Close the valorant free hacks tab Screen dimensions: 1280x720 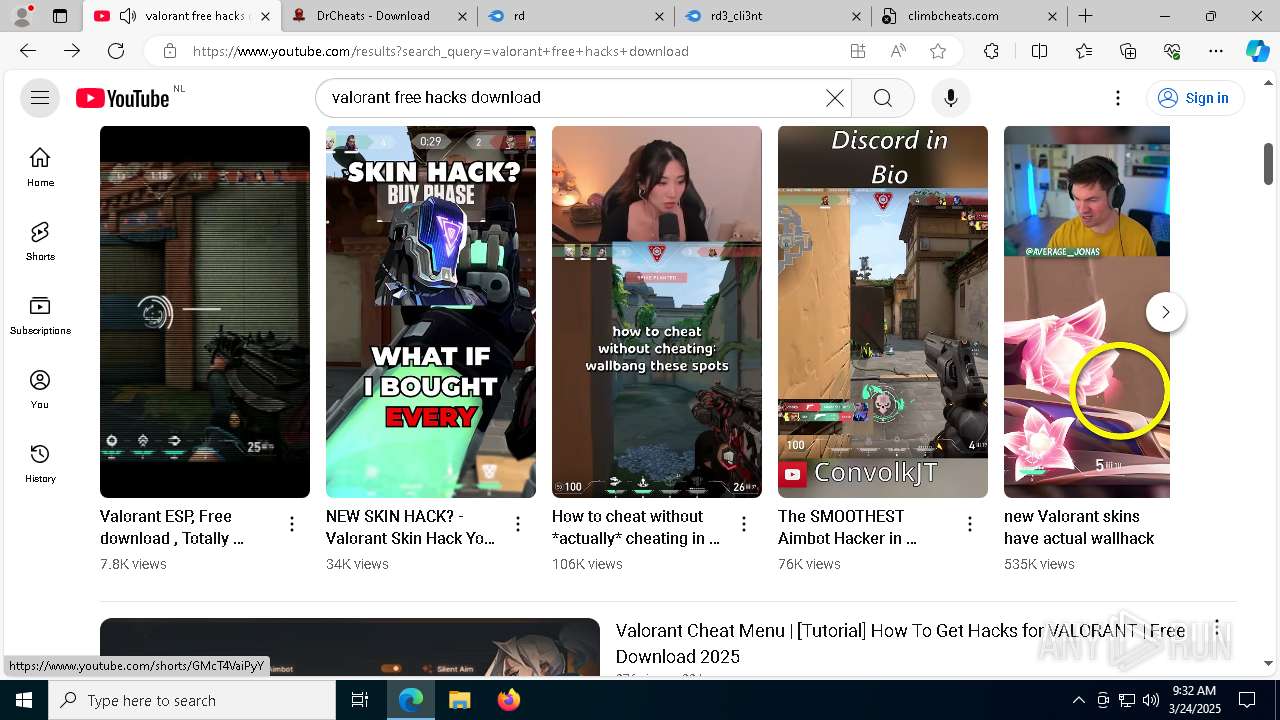265,16
